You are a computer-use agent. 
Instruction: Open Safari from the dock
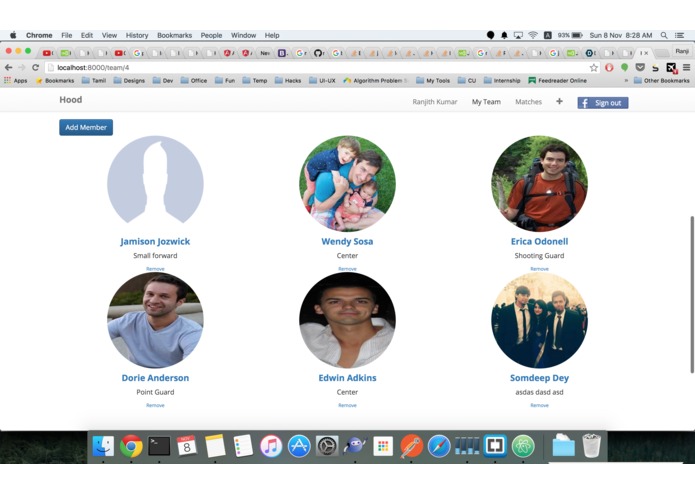pyautogui.click(x=439, y=446)
